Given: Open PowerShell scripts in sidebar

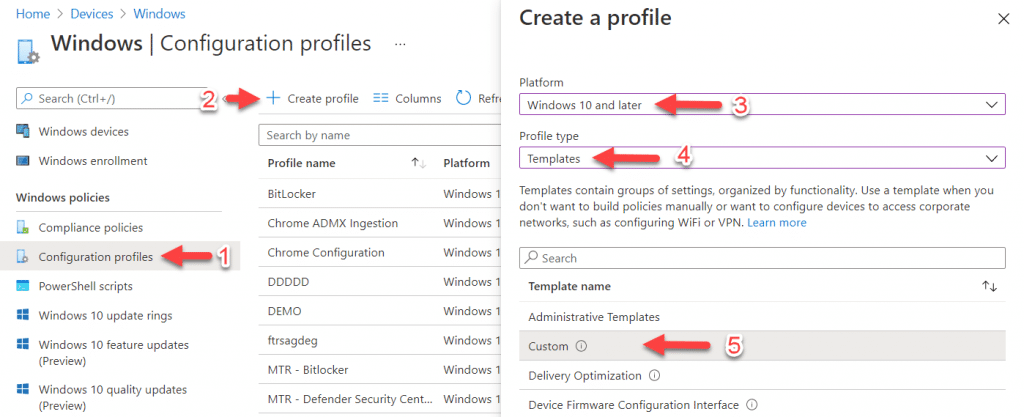Looking at the screenshot, I should 86,286.
